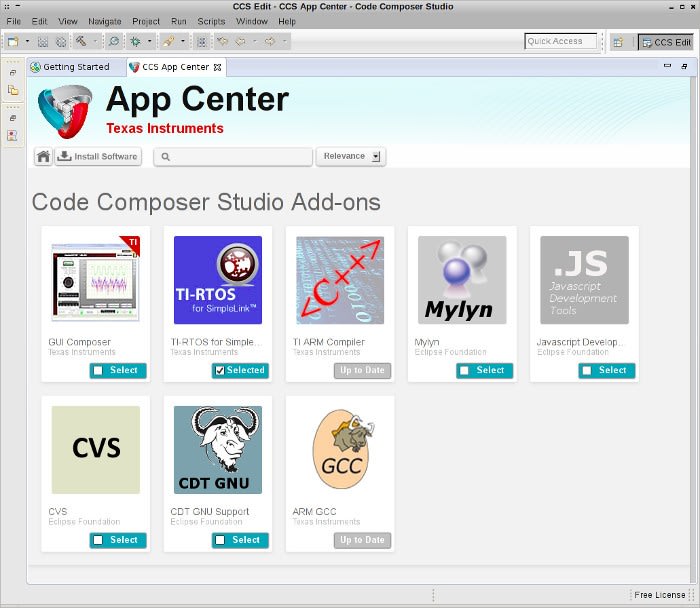Click the Save toolbar icon
Screen dimensions: 700x608
(x=43, y=42)
